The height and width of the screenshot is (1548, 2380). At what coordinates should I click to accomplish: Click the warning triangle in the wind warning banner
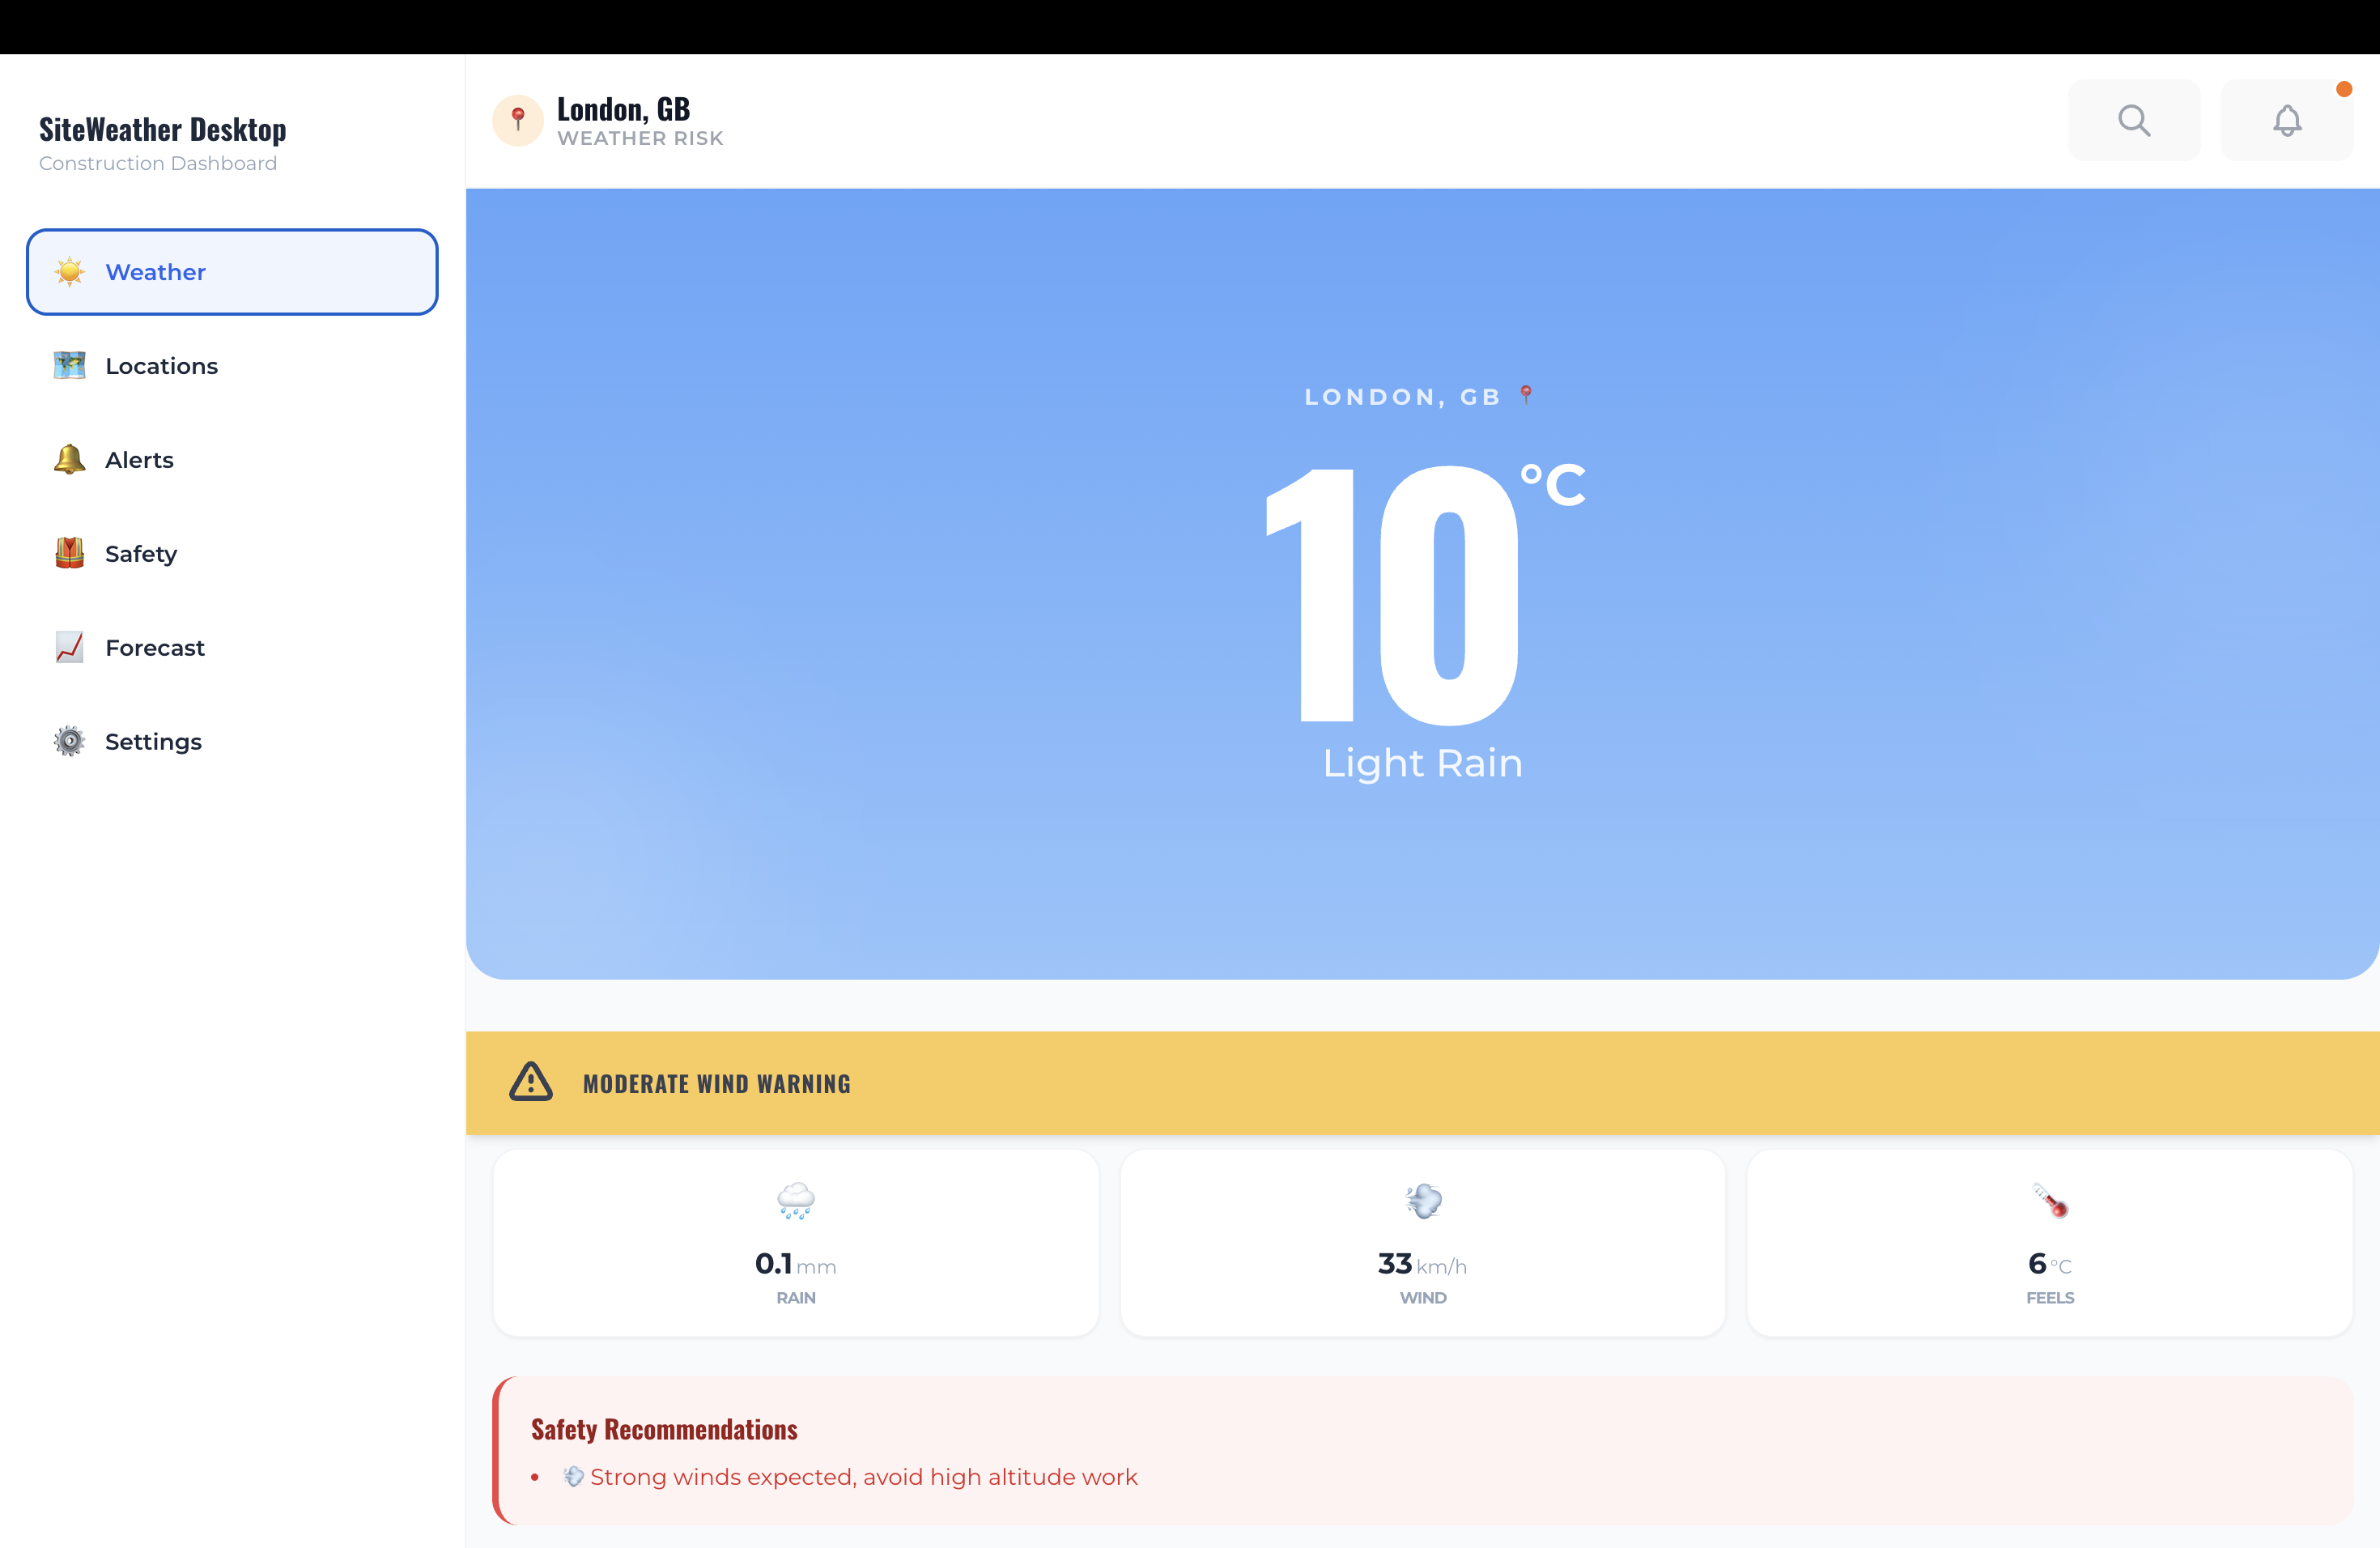coord(530,1082)
